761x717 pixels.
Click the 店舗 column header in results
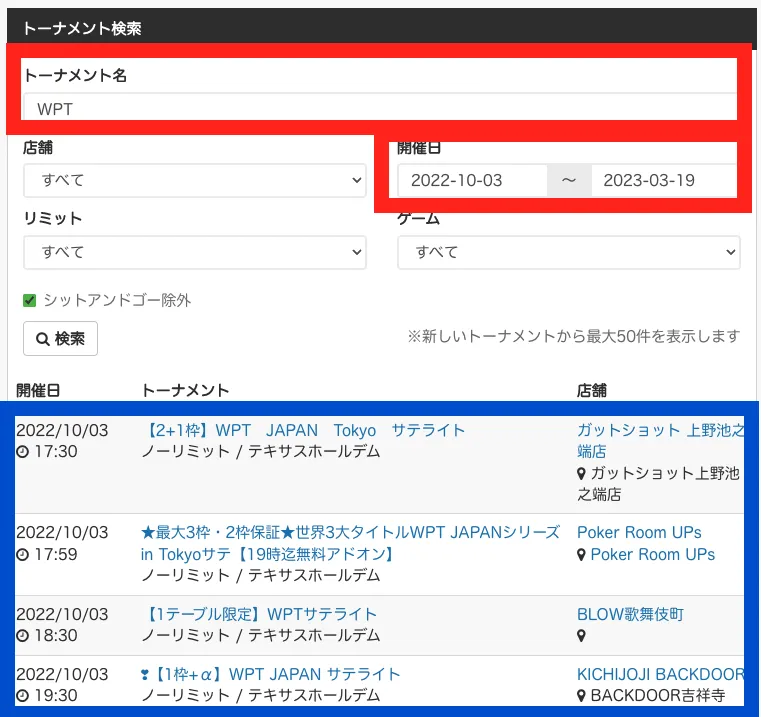592,390
